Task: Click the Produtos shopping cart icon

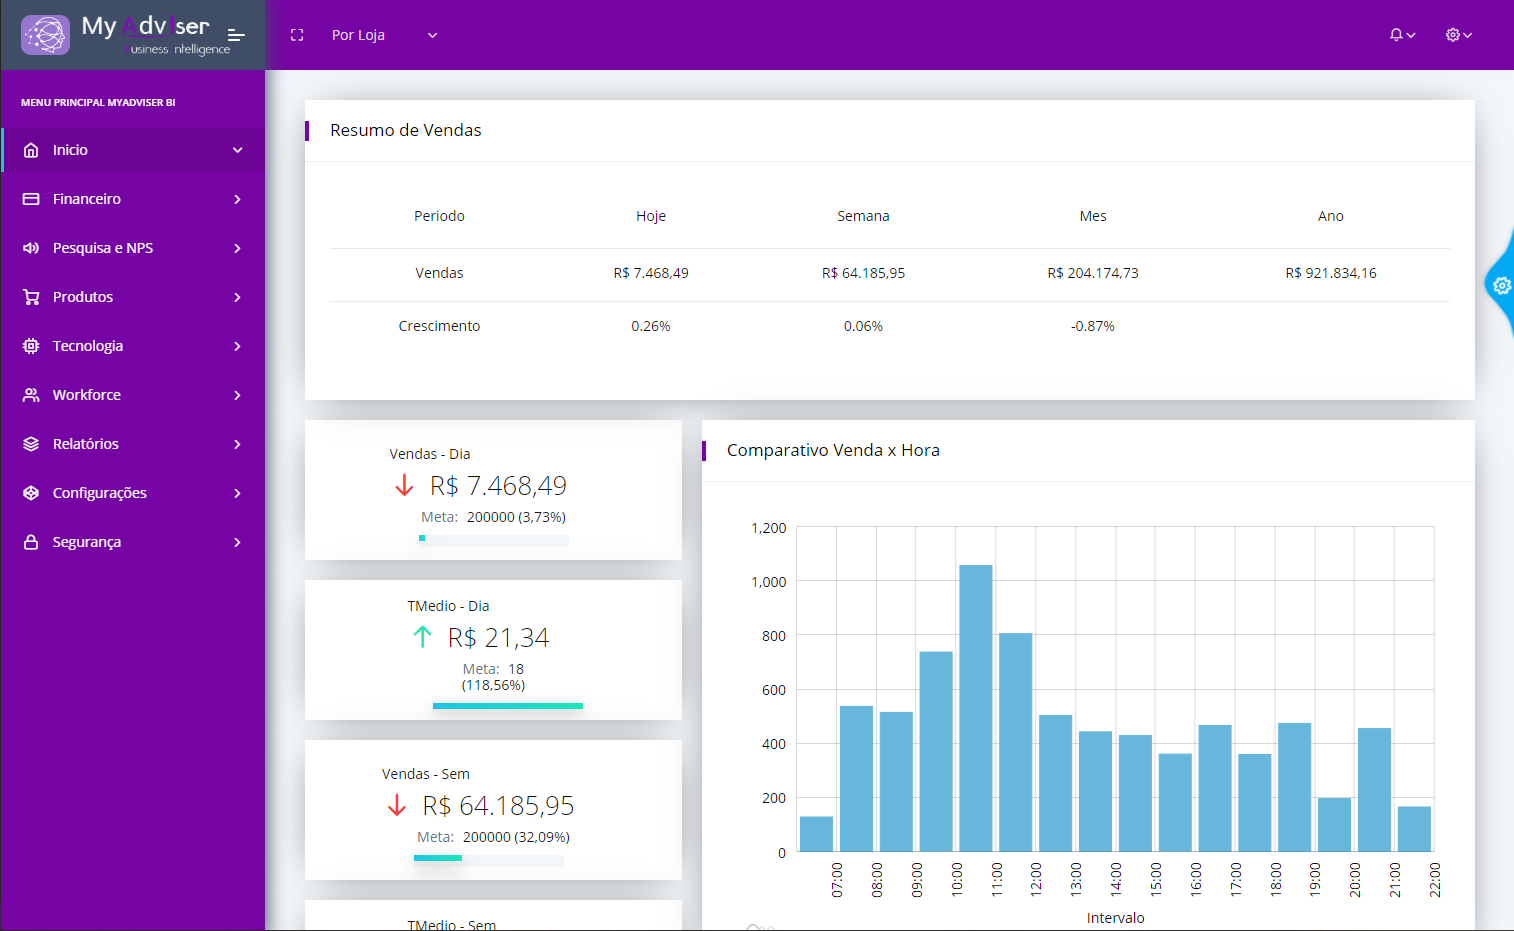Action: [x=31, y=297]
